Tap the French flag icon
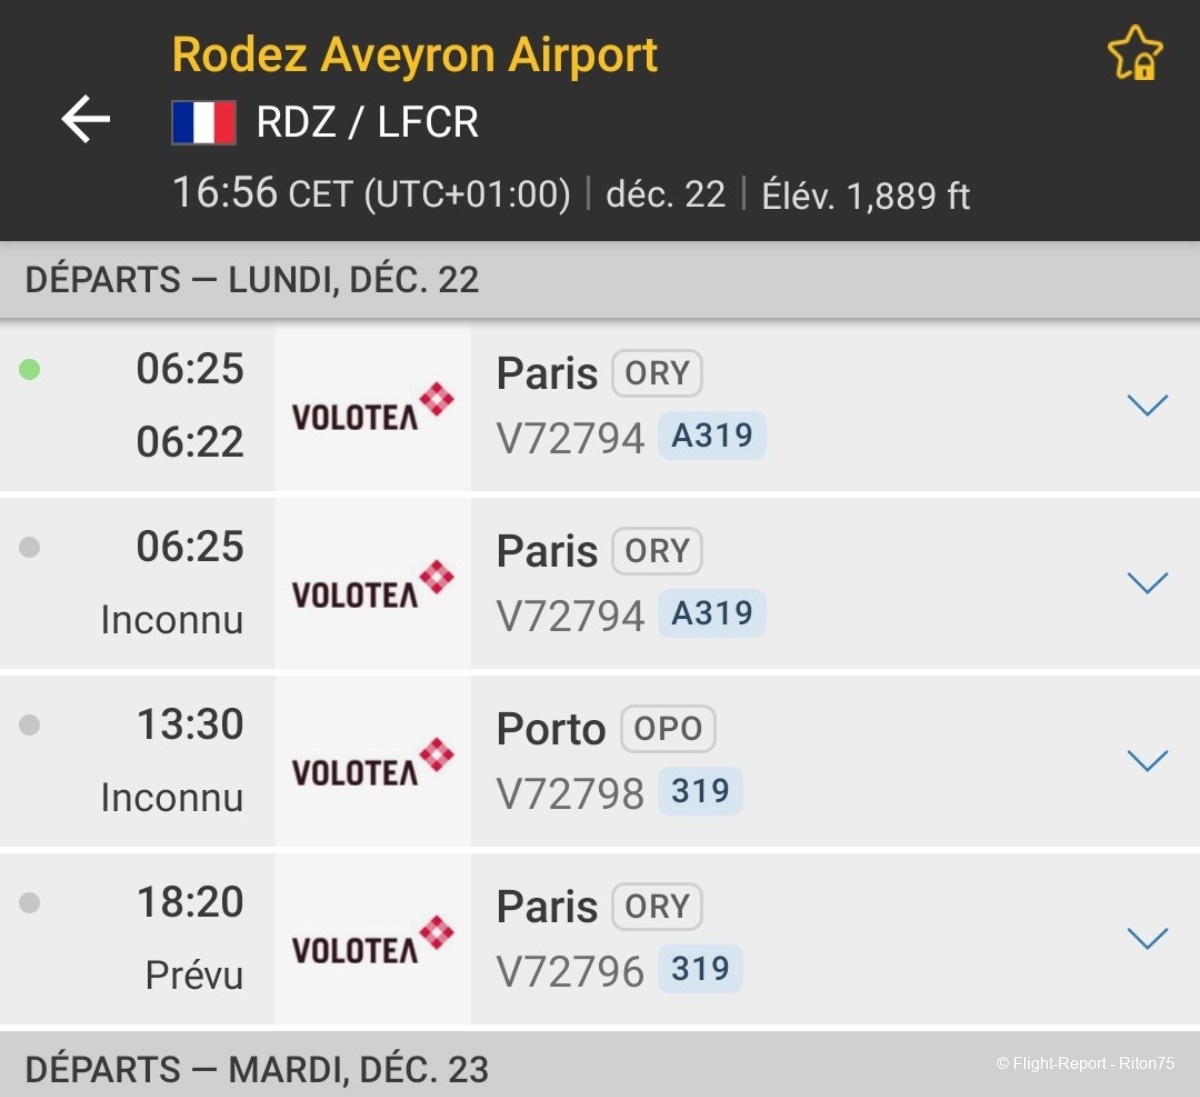 pyautogui.click(x=204, y=123)
